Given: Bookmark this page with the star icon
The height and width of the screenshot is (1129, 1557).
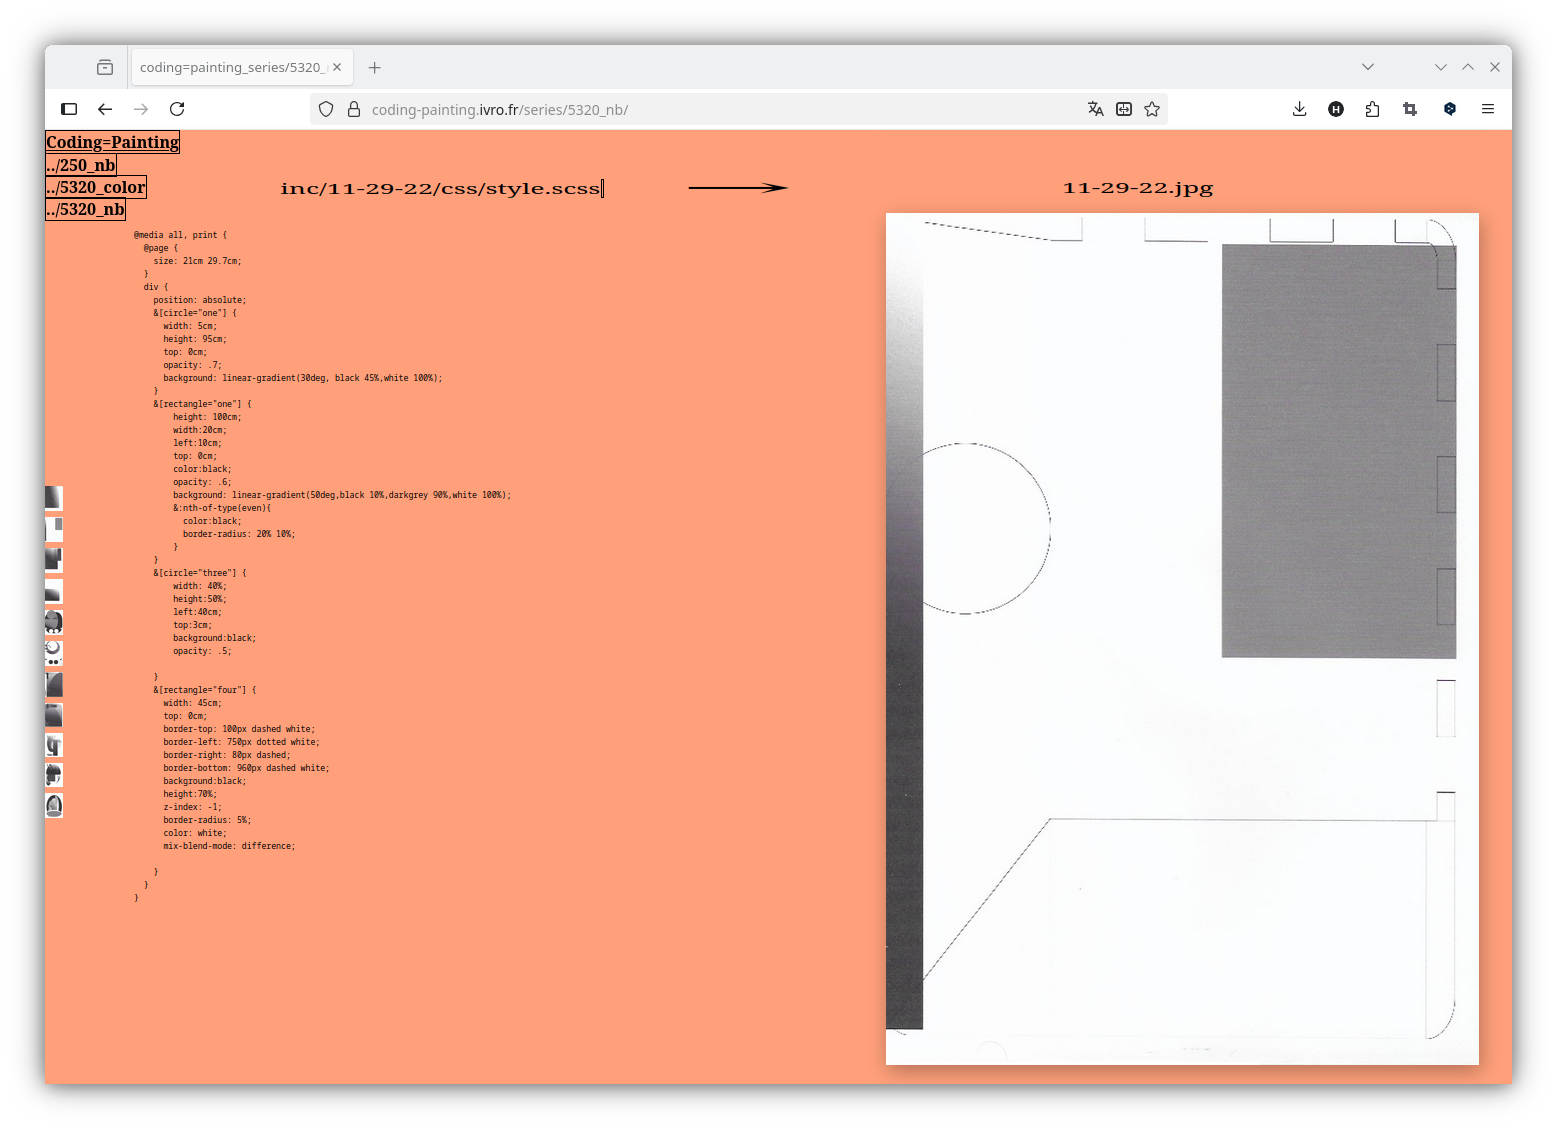Looking at the screenshot, I should click(1152, 109).
